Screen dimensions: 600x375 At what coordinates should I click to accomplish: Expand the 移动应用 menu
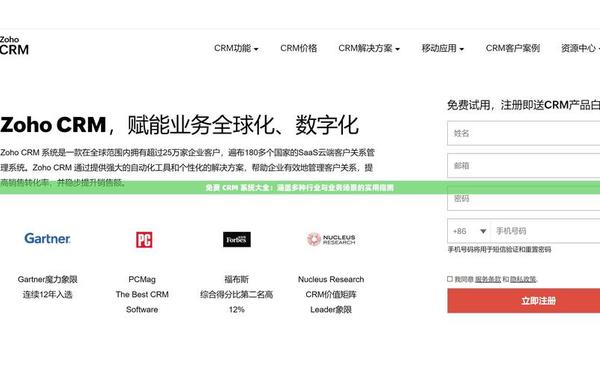pyautogui.click(x=443, y=48)
